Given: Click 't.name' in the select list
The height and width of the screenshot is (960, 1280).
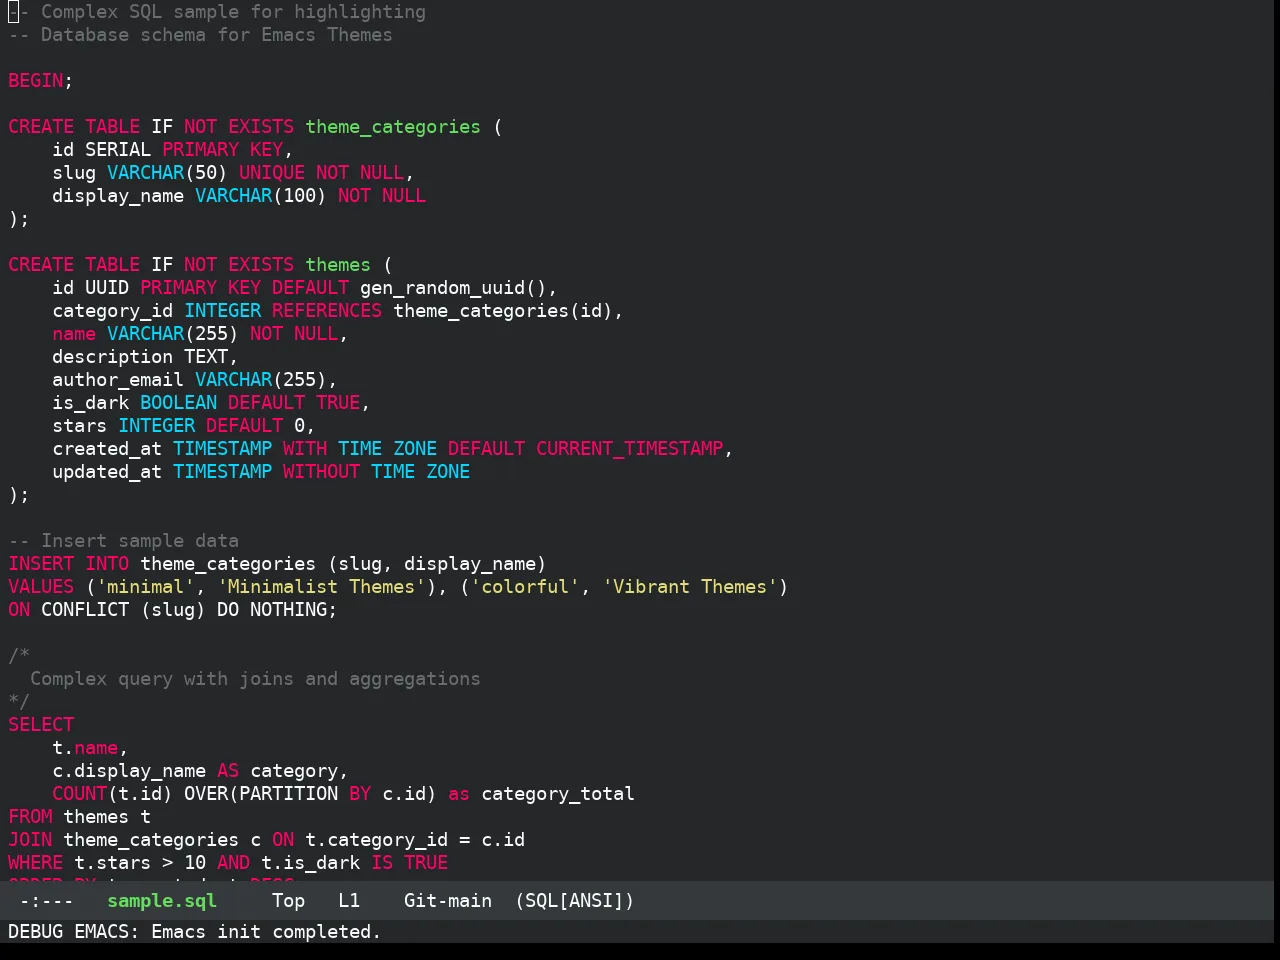Looking at the screenshot, I should [85, 748].
